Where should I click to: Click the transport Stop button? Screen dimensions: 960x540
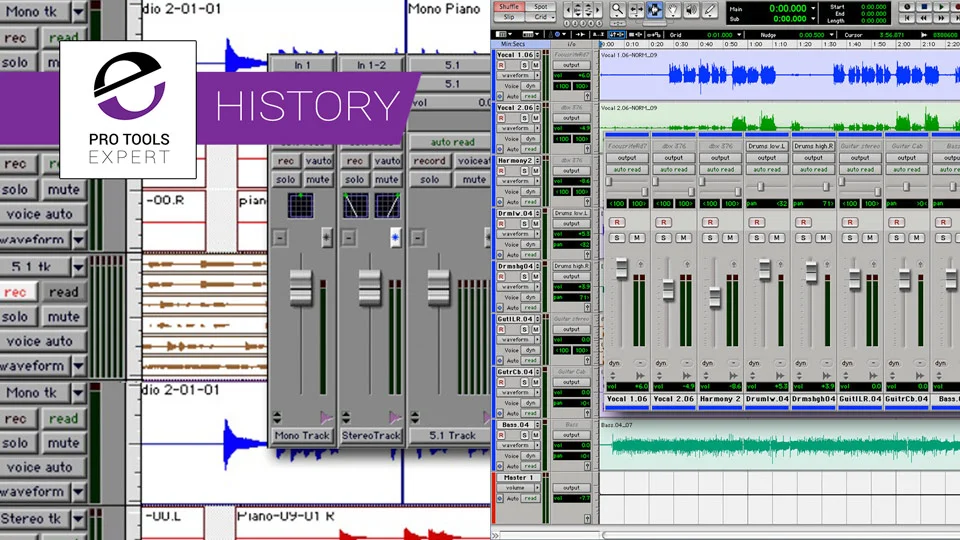(924, 7)
